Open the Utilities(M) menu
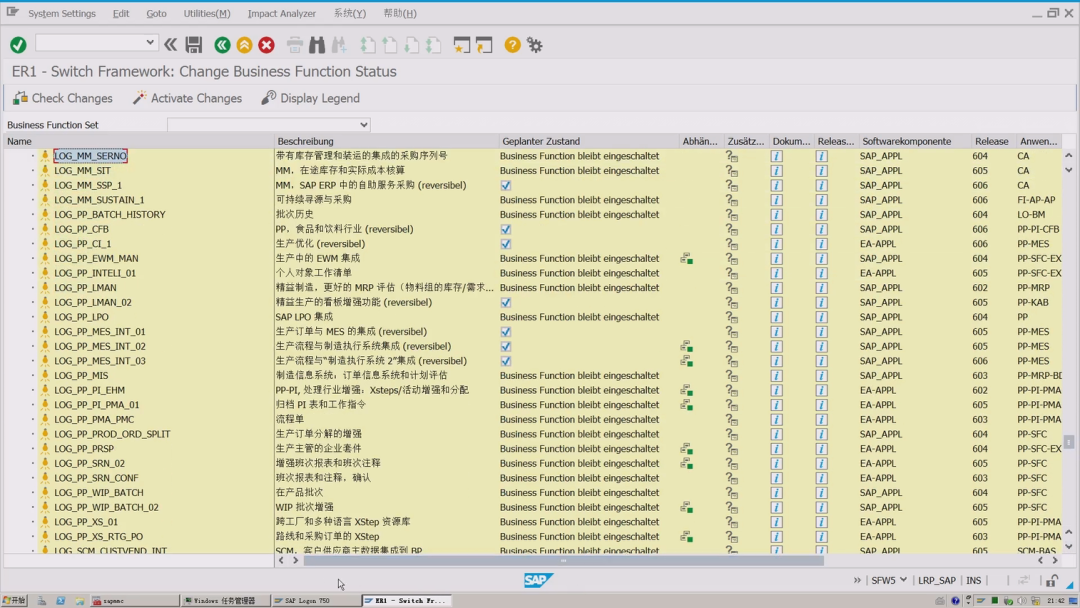 [207, 13]
